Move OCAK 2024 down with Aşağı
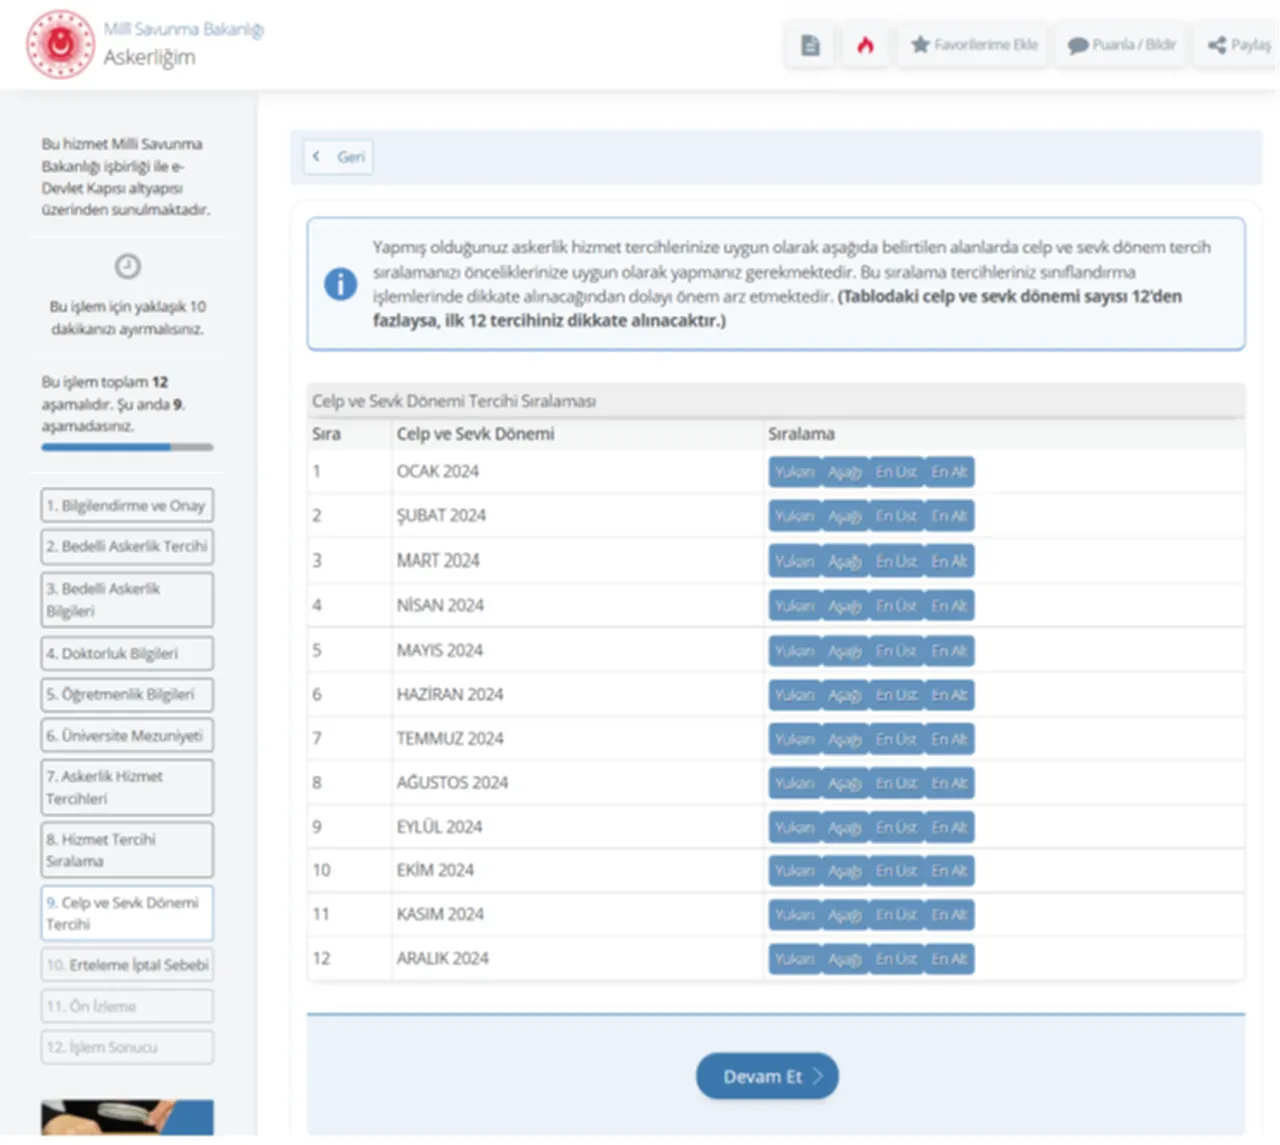1280x1145 pixels. [x=844, y=472]
